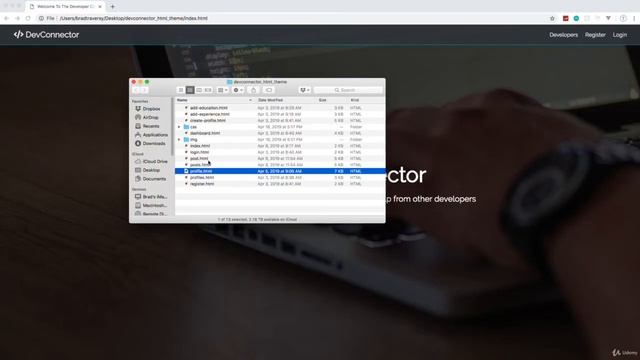This screenshot has width=640, height=360.
Task: Select Macintosh HD in Finder sidebar
Action: 151,205
